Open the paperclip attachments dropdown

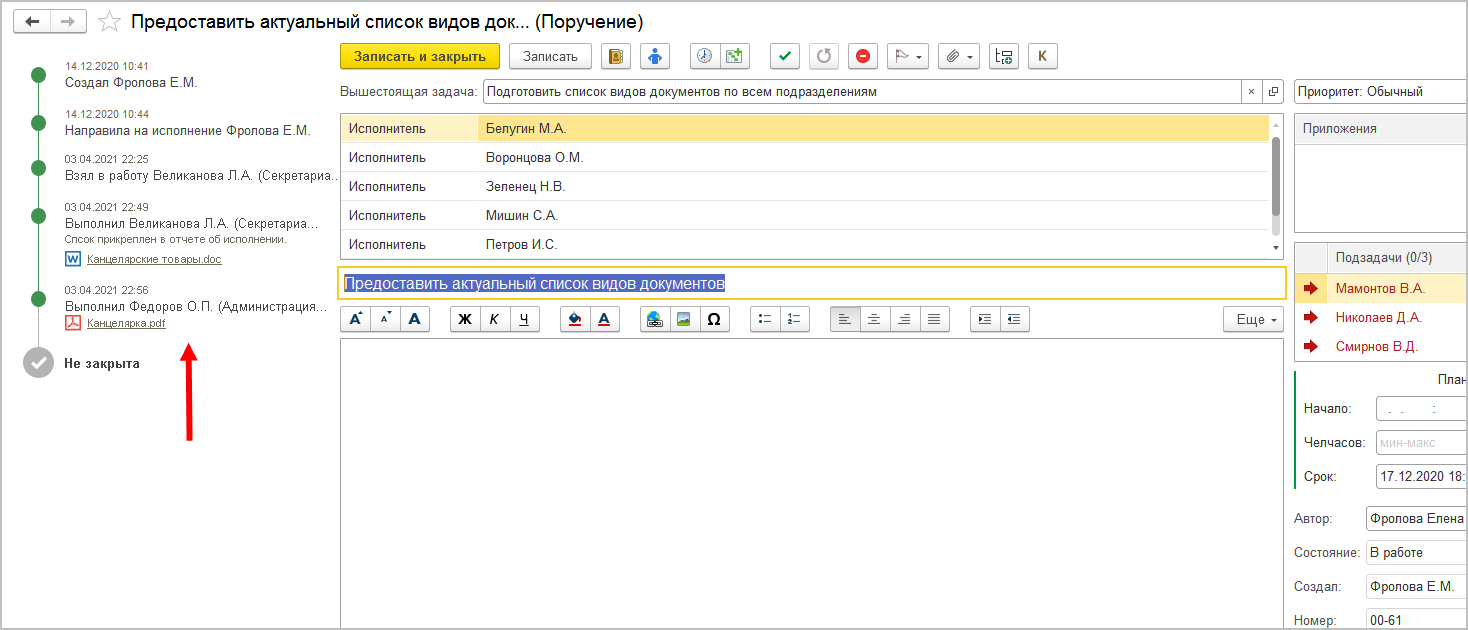tap(959, 56)
